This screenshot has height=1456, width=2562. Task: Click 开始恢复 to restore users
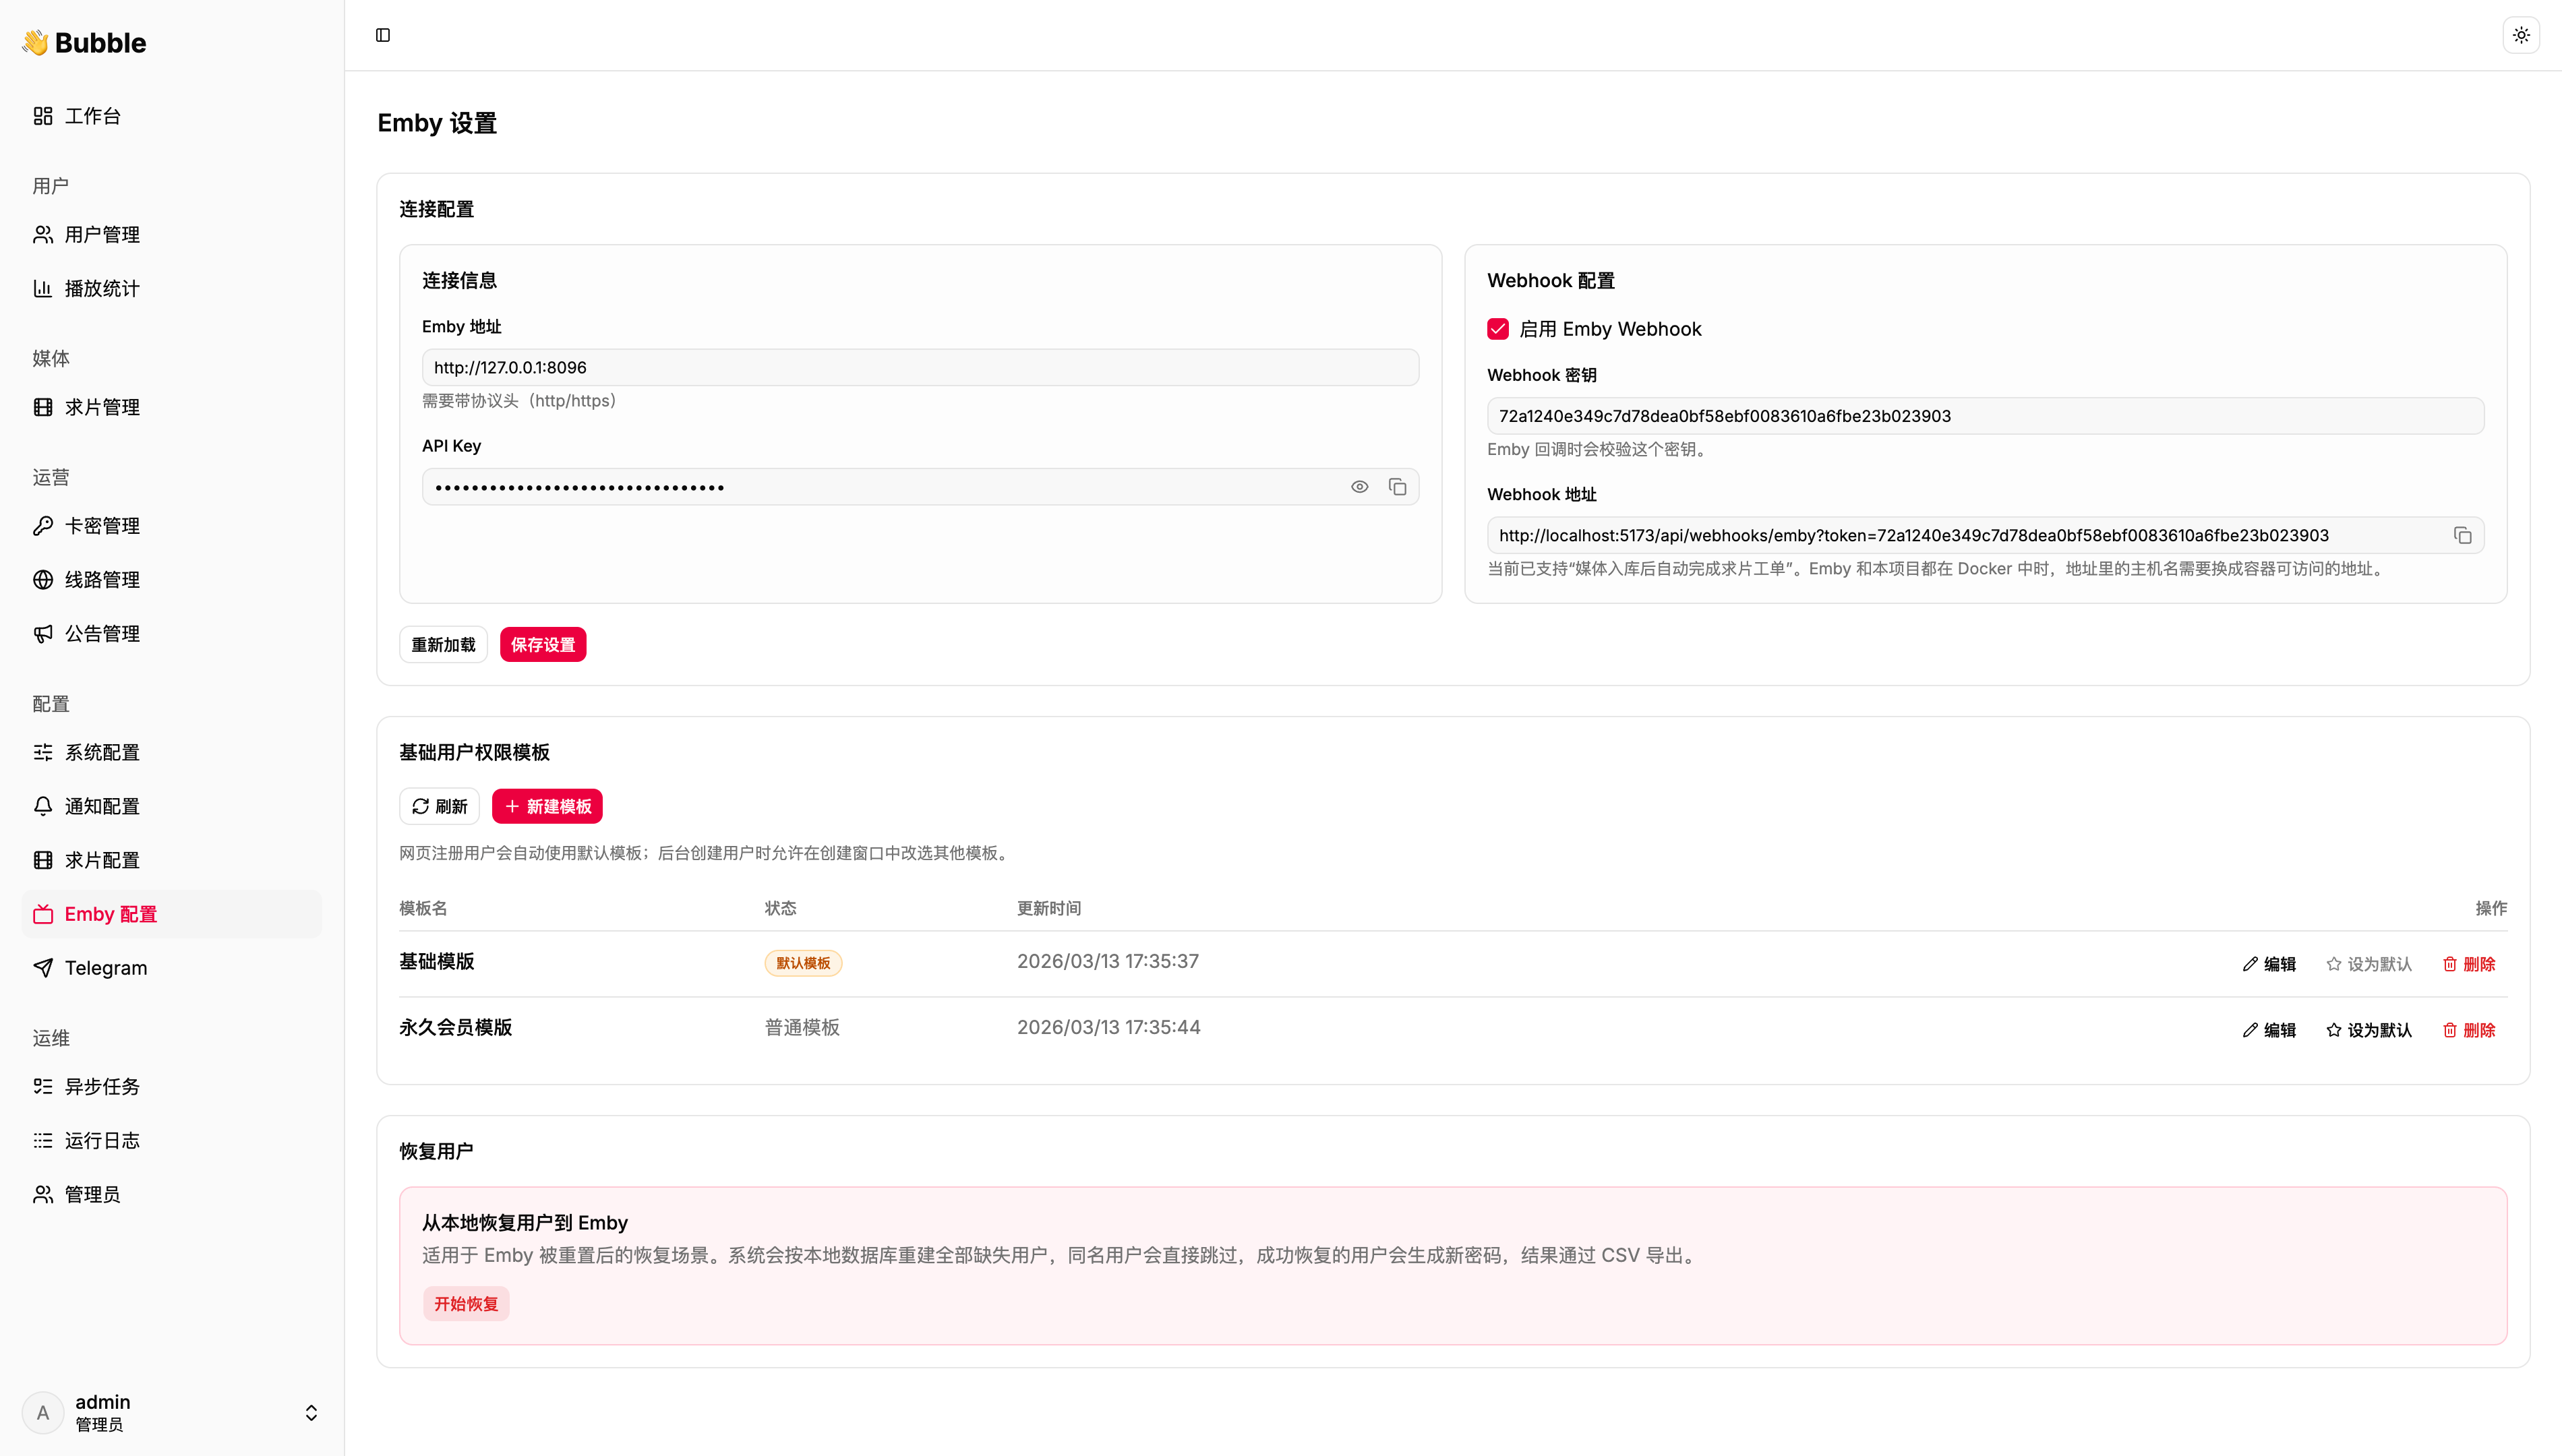click(466, 1304)
